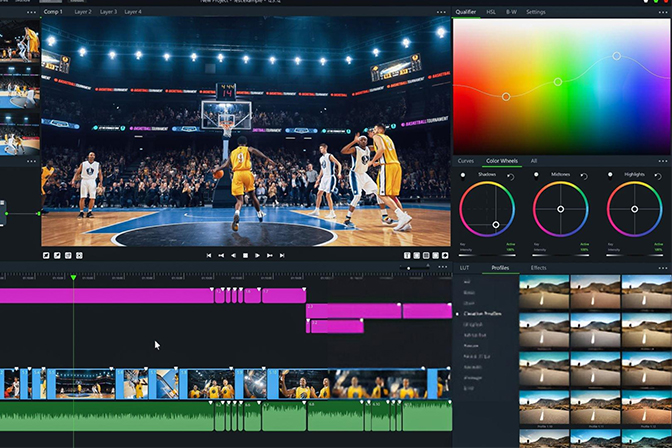Adjust the Shadows intensity slider

point(487,255)
